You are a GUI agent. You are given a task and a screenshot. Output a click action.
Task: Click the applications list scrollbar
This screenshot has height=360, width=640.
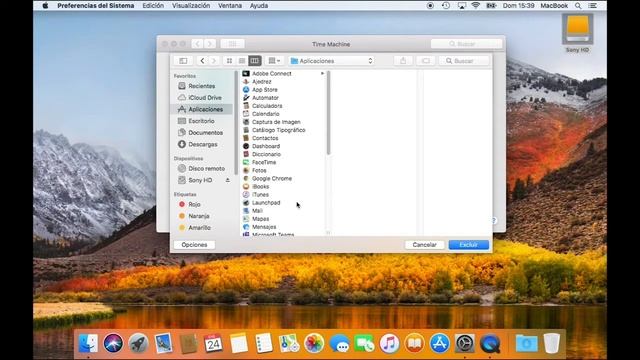[328, 113]
